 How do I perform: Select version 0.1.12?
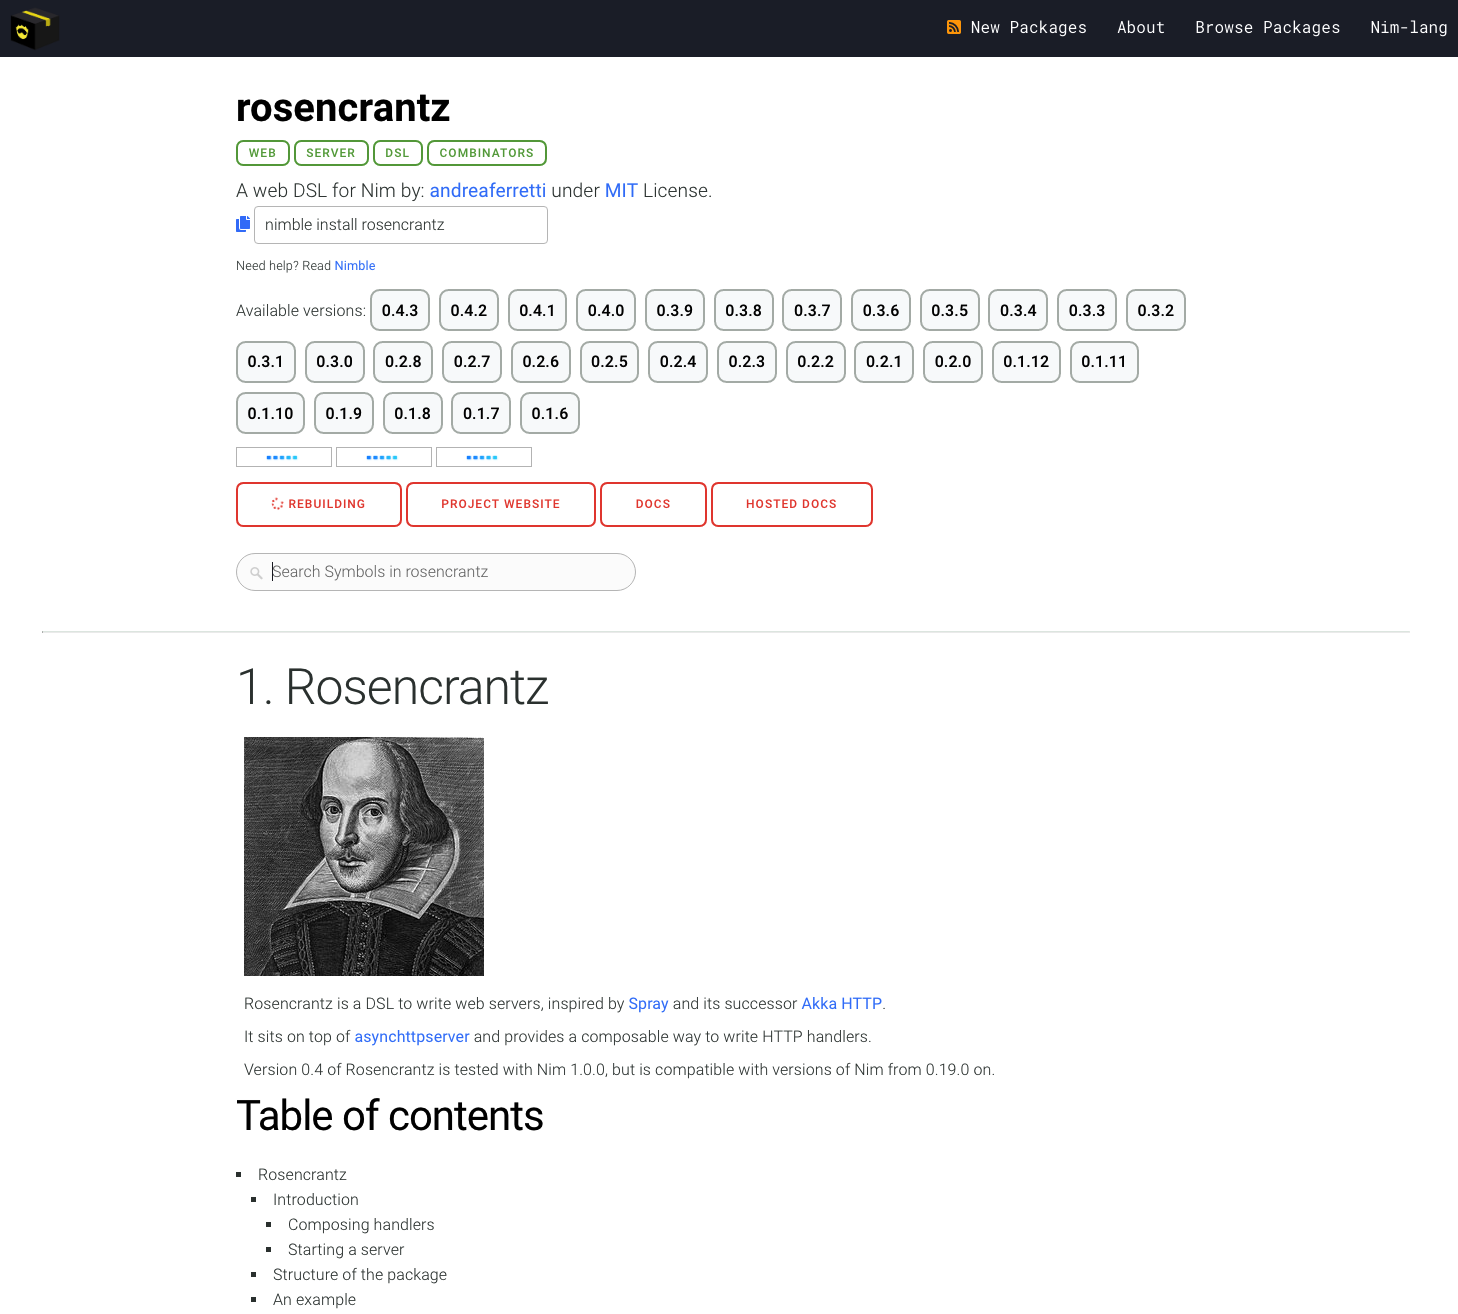coord(1026,362)
